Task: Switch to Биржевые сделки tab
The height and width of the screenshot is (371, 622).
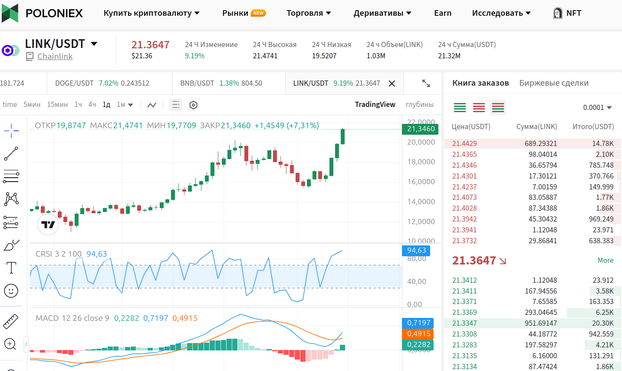Action: [554, 83]
